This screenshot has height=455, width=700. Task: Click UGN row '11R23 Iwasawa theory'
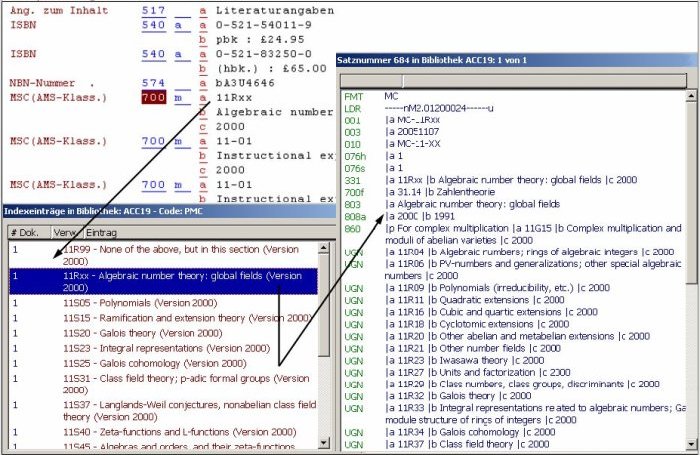(513, 360)
